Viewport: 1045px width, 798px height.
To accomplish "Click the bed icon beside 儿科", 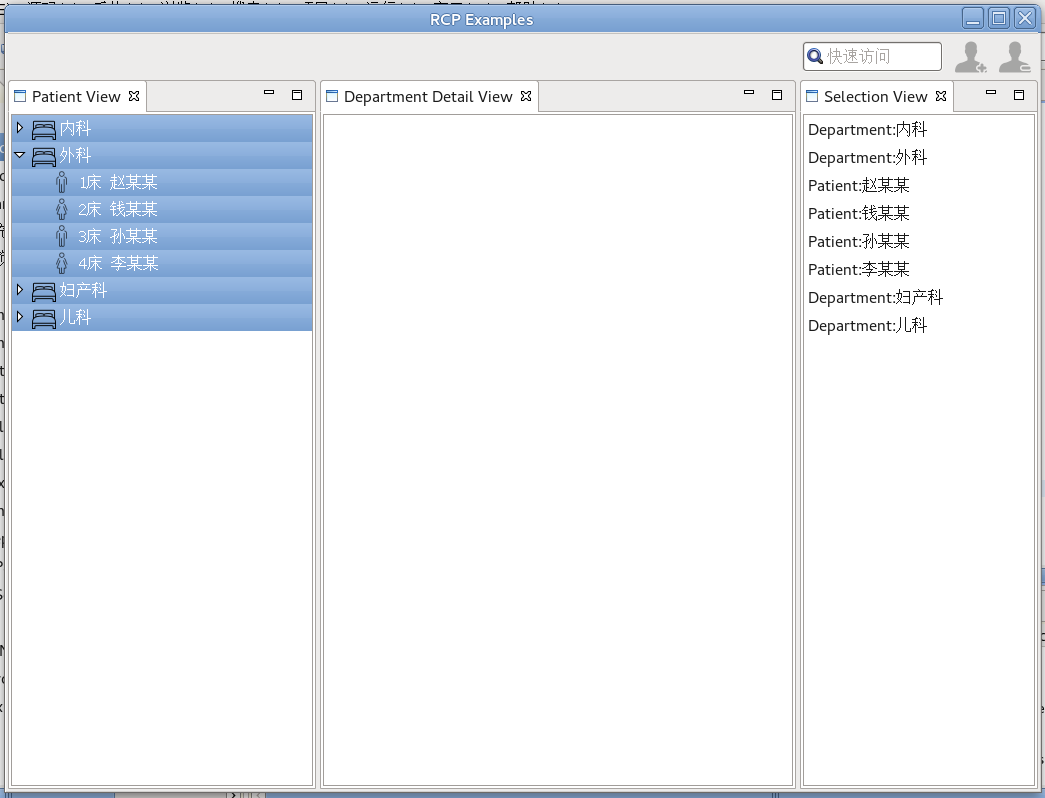I will (44, 319).
